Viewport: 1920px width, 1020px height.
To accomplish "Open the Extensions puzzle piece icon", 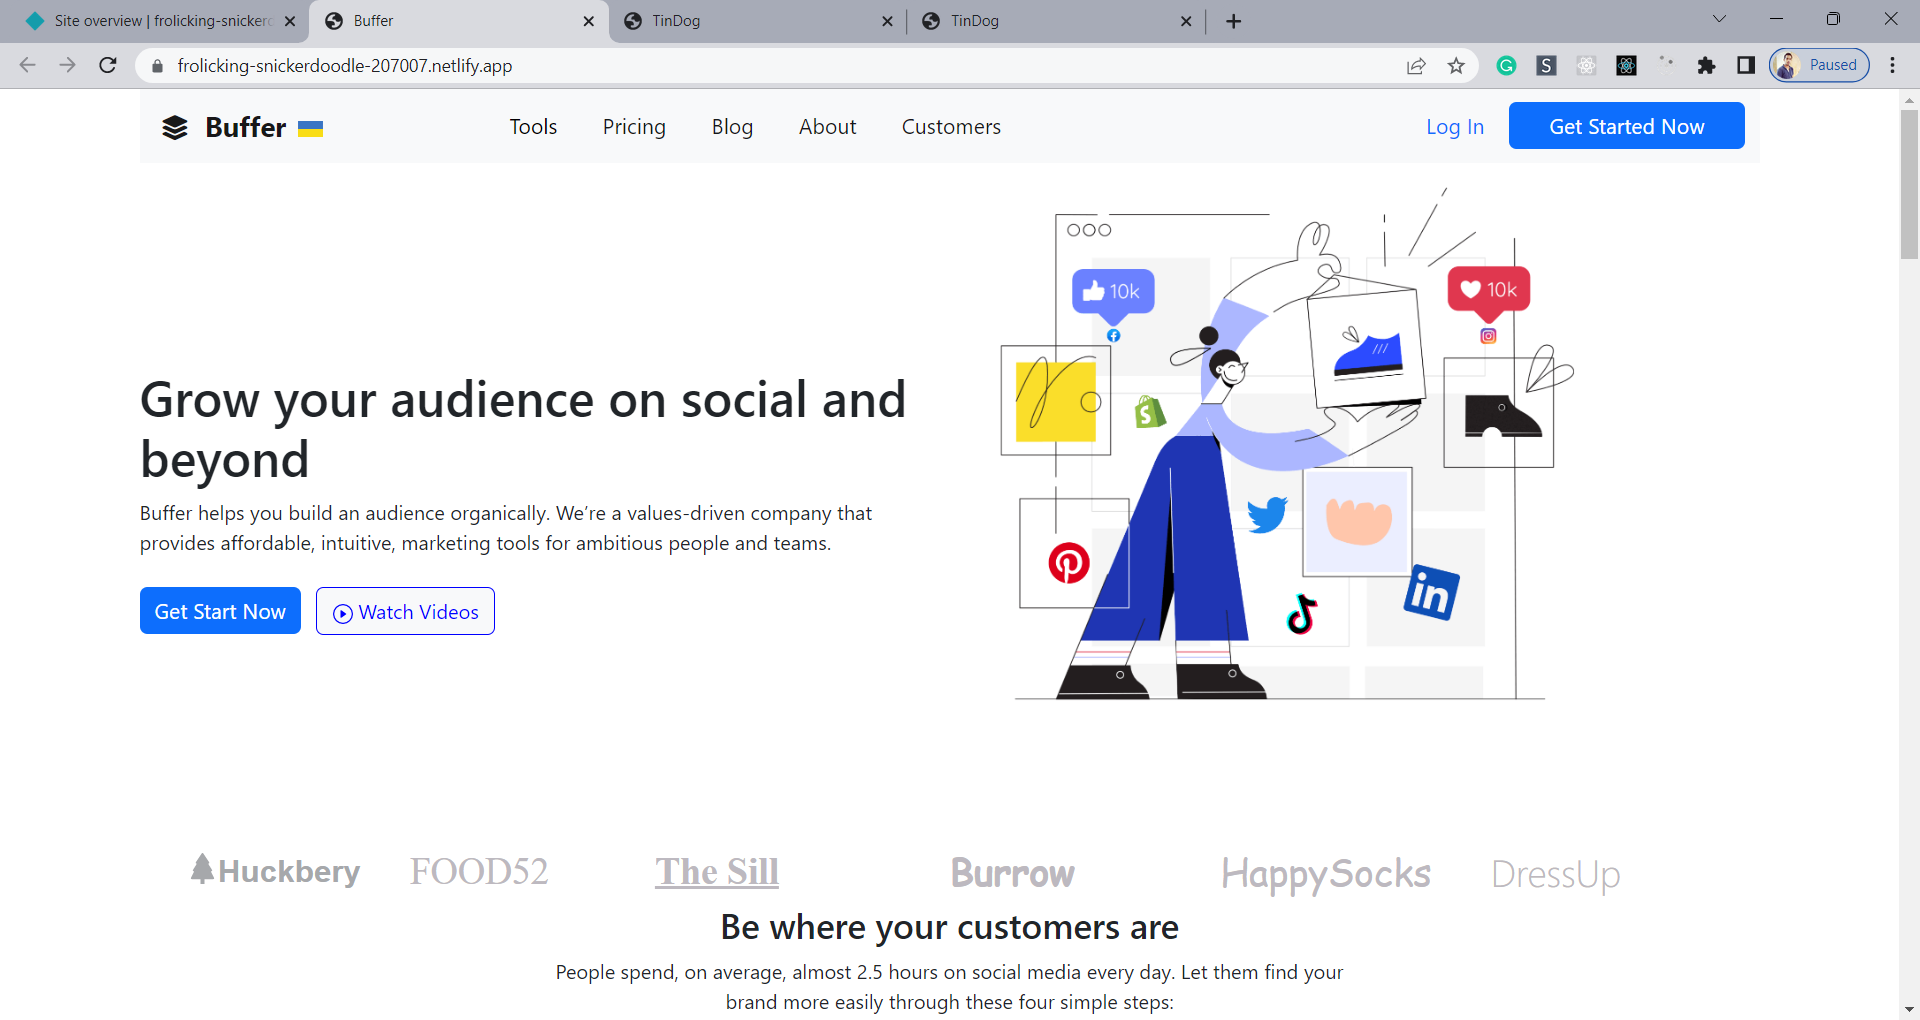I will (1706, 66).
